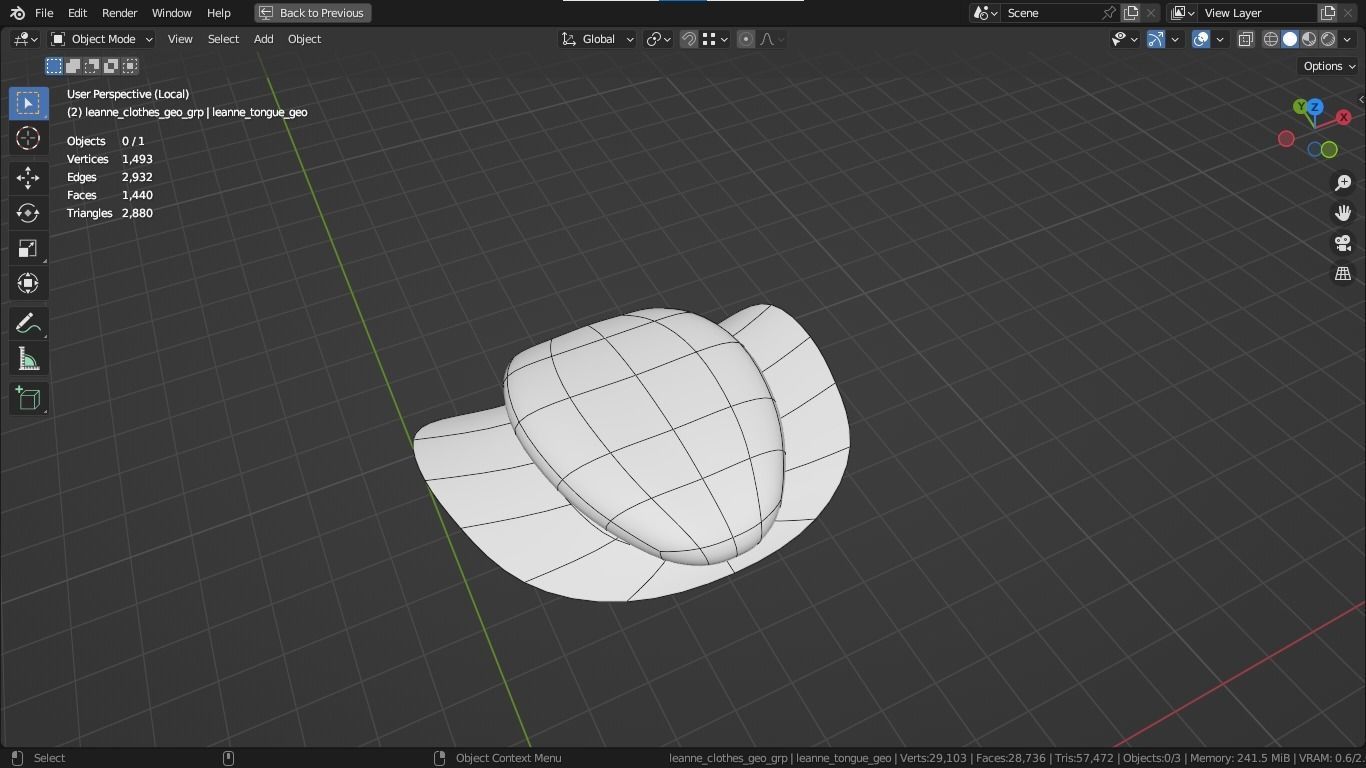The image size is (1366, 768).
Task: Select the Move tool
Action: [x=27, y=178]
